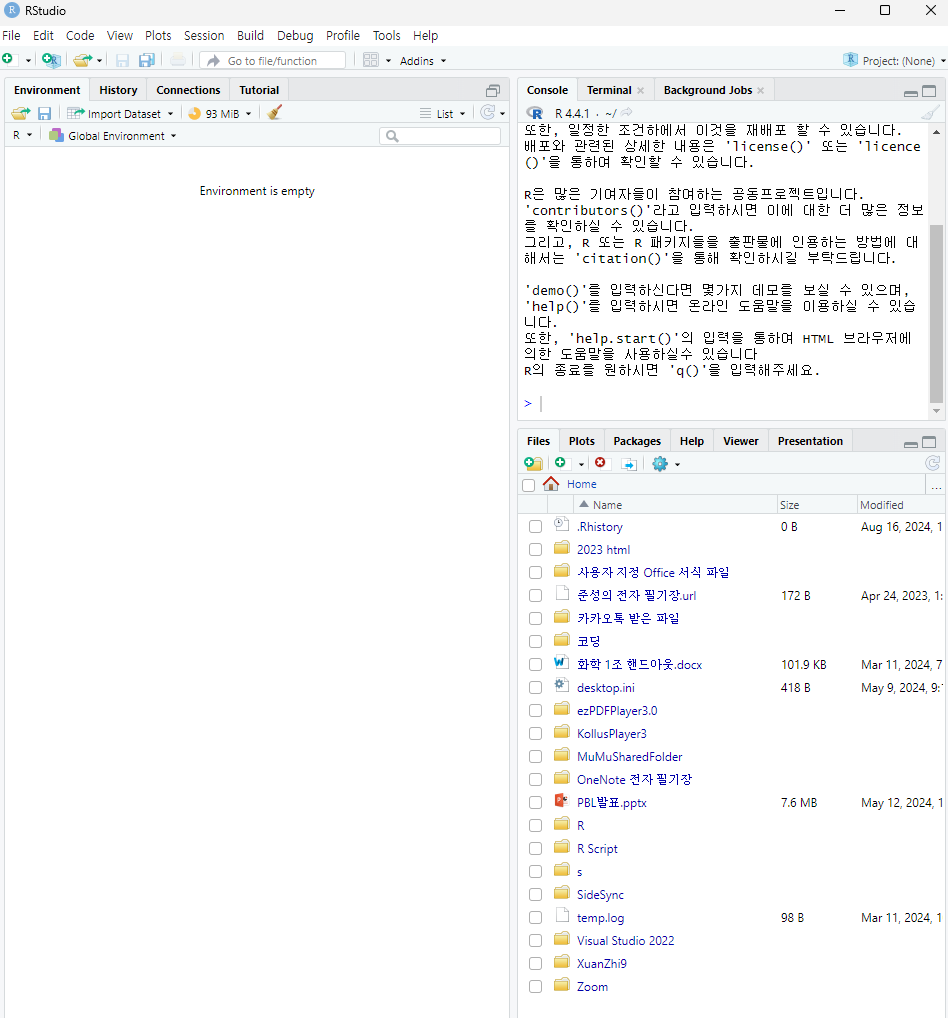Check the .Rhistory file checkbox
Viewport: 948px width, 1018px height.
tap(535, 527)
